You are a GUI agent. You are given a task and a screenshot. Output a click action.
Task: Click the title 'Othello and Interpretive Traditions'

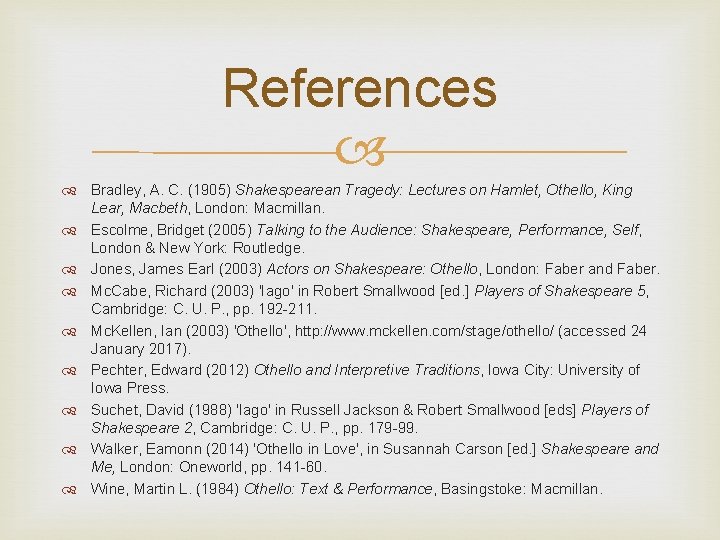[367, 370]
